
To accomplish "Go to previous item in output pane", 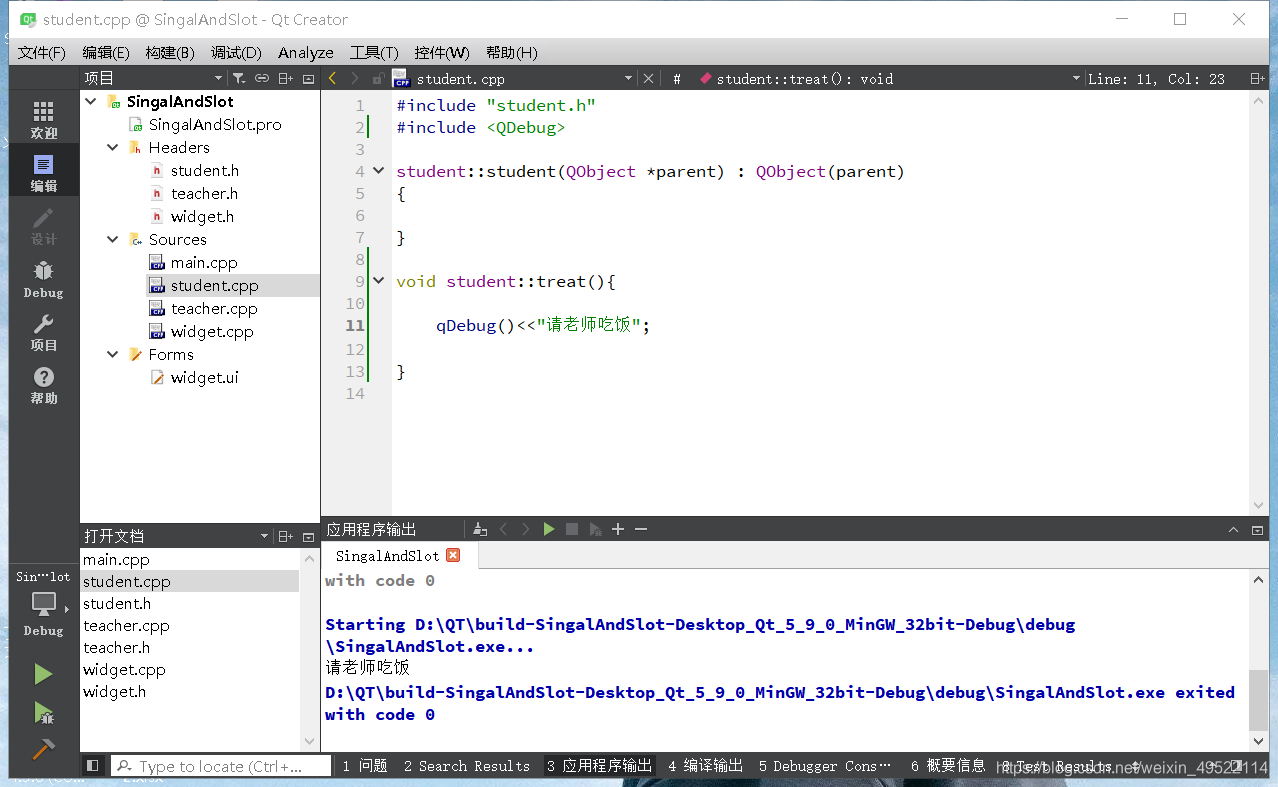I will 504,529.
